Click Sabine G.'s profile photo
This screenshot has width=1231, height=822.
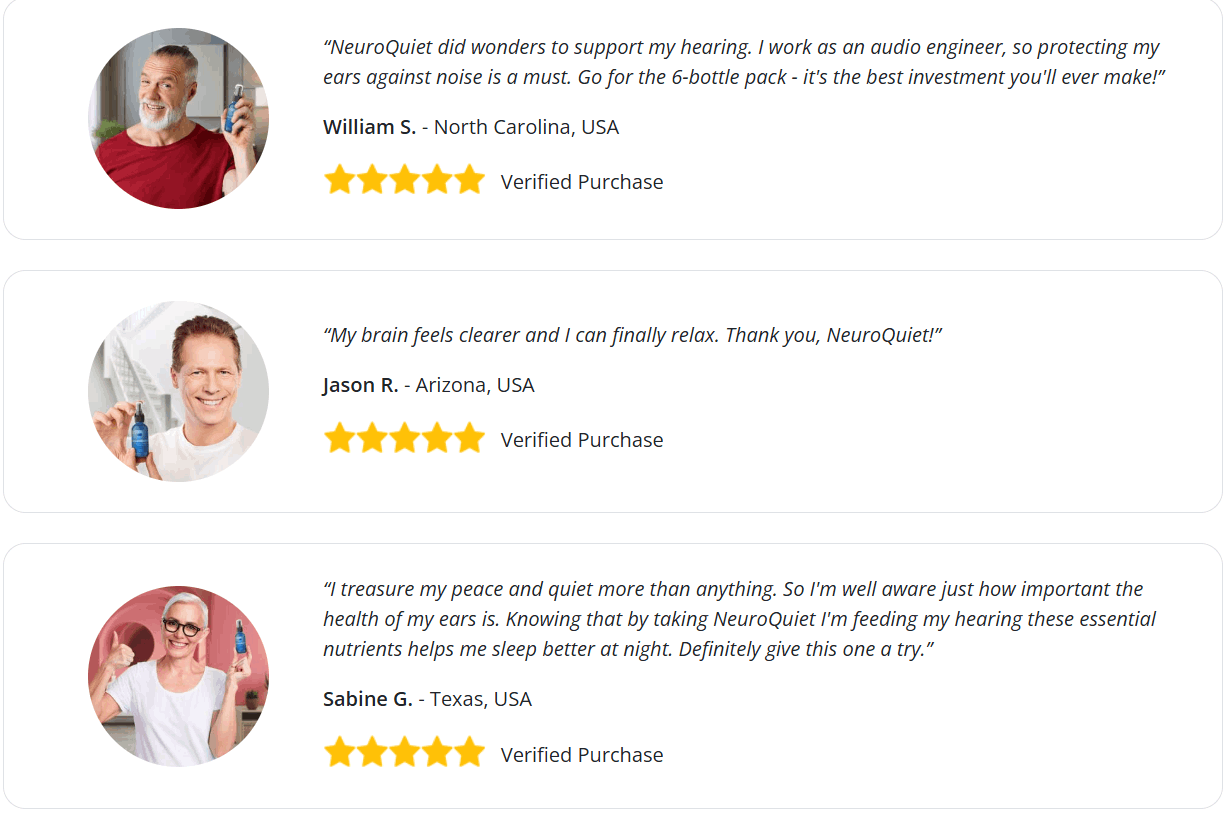(x=178, y=676)
